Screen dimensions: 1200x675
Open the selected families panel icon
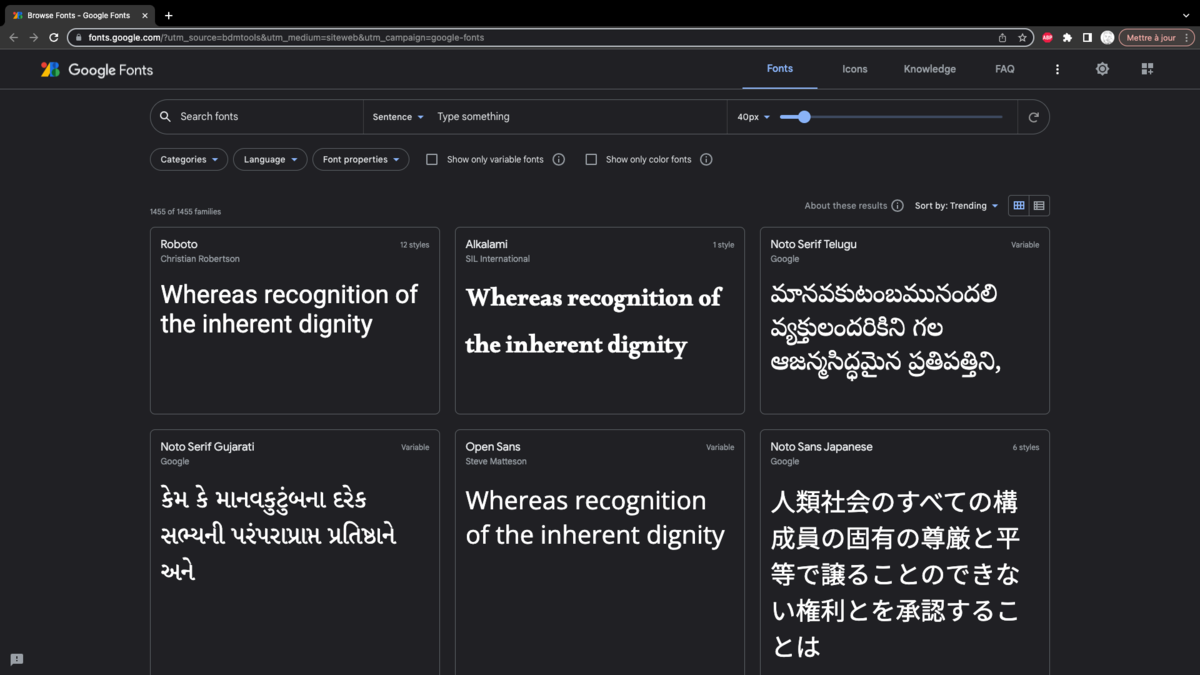pos(1147,69)
